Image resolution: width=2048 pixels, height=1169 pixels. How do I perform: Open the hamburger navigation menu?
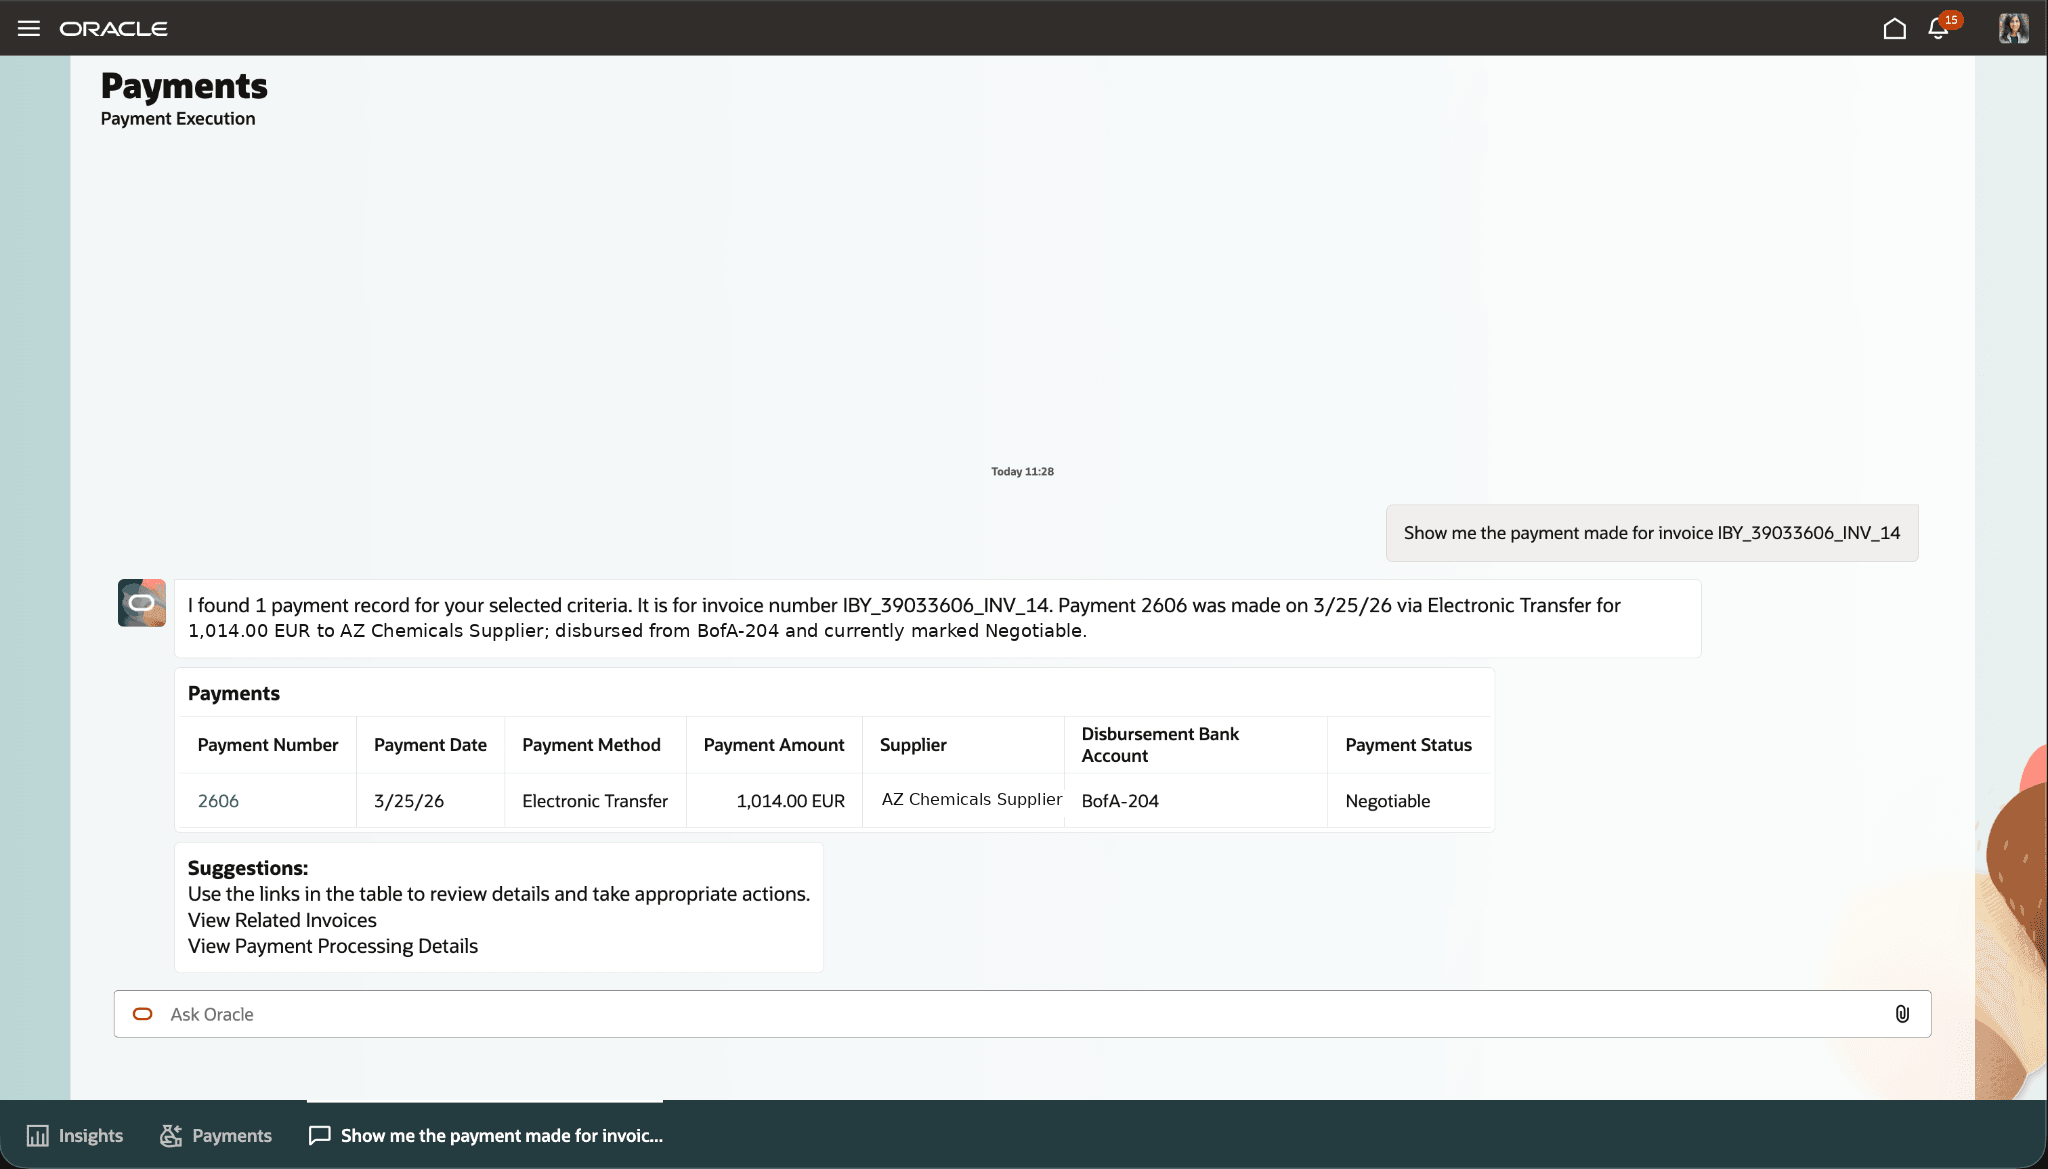pos(29,28)
